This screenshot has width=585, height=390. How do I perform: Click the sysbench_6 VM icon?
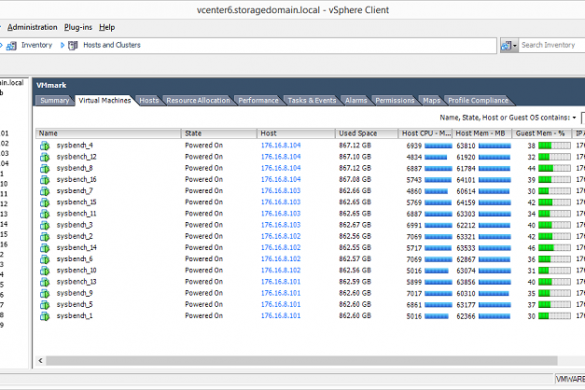(45, 259)
